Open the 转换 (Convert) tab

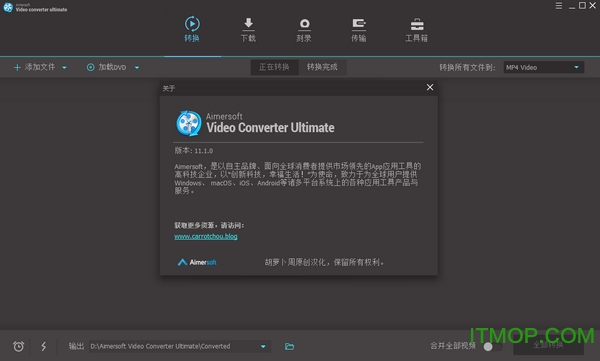click(192, 29)
